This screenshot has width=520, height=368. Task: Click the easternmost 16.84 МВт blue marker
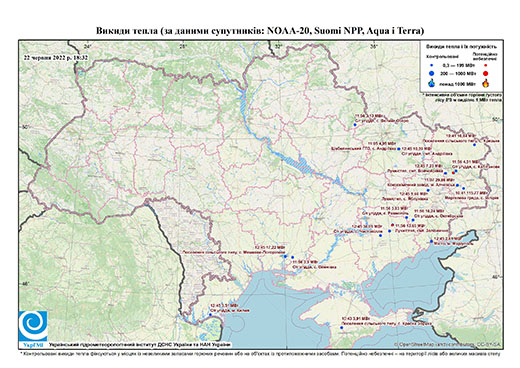(474, 145)
